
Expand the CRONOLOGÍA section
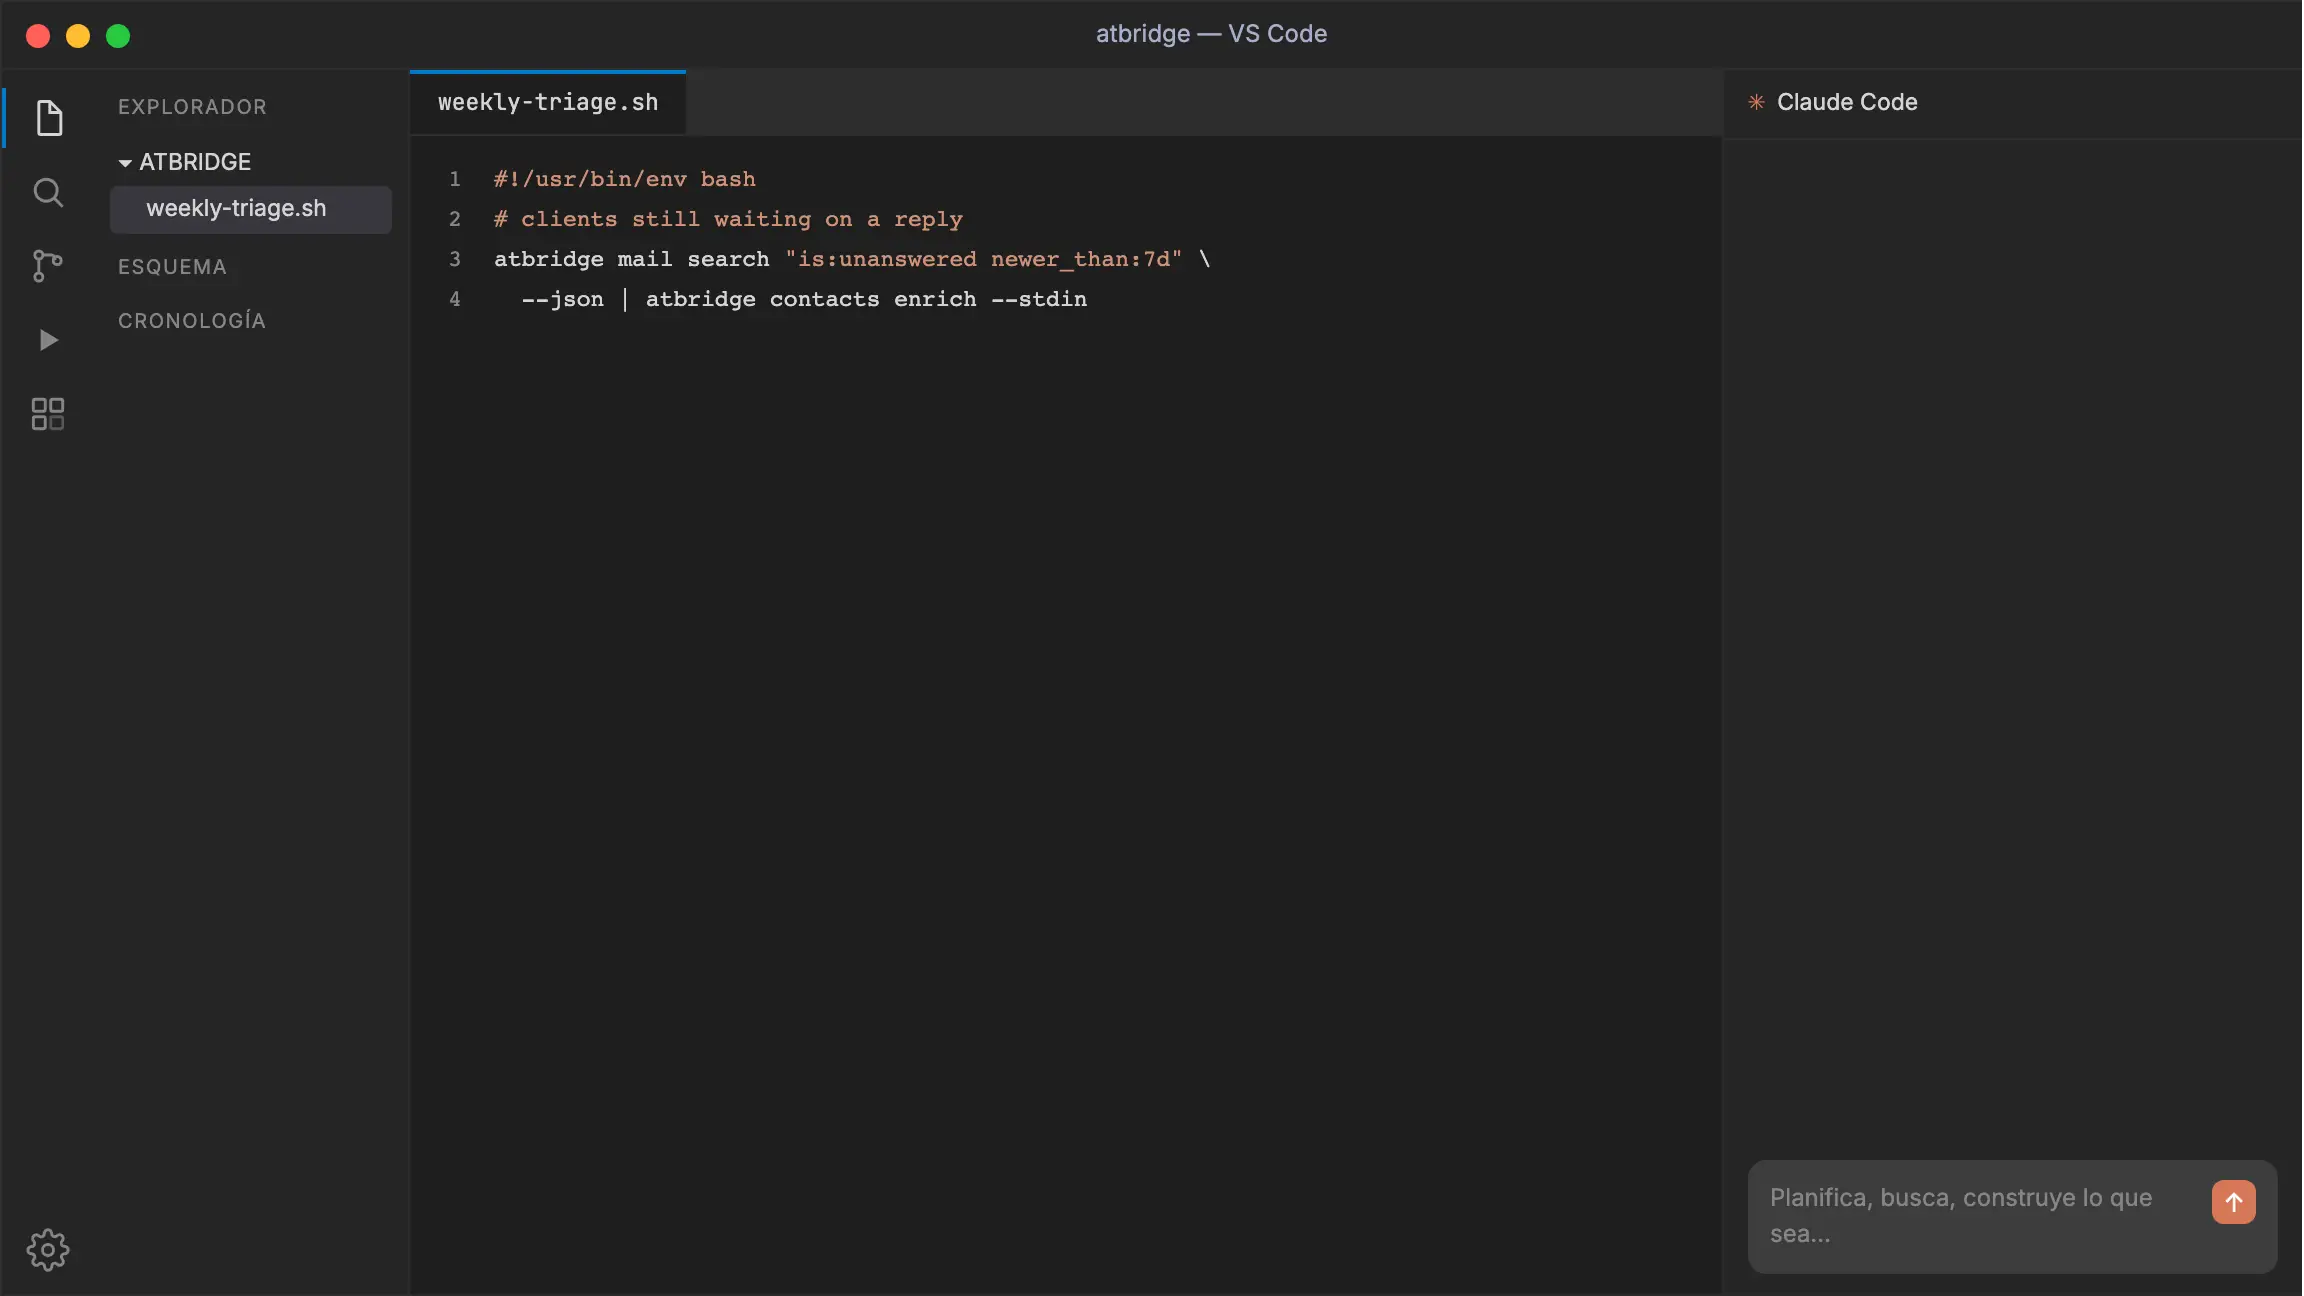[x=192, y=321]
